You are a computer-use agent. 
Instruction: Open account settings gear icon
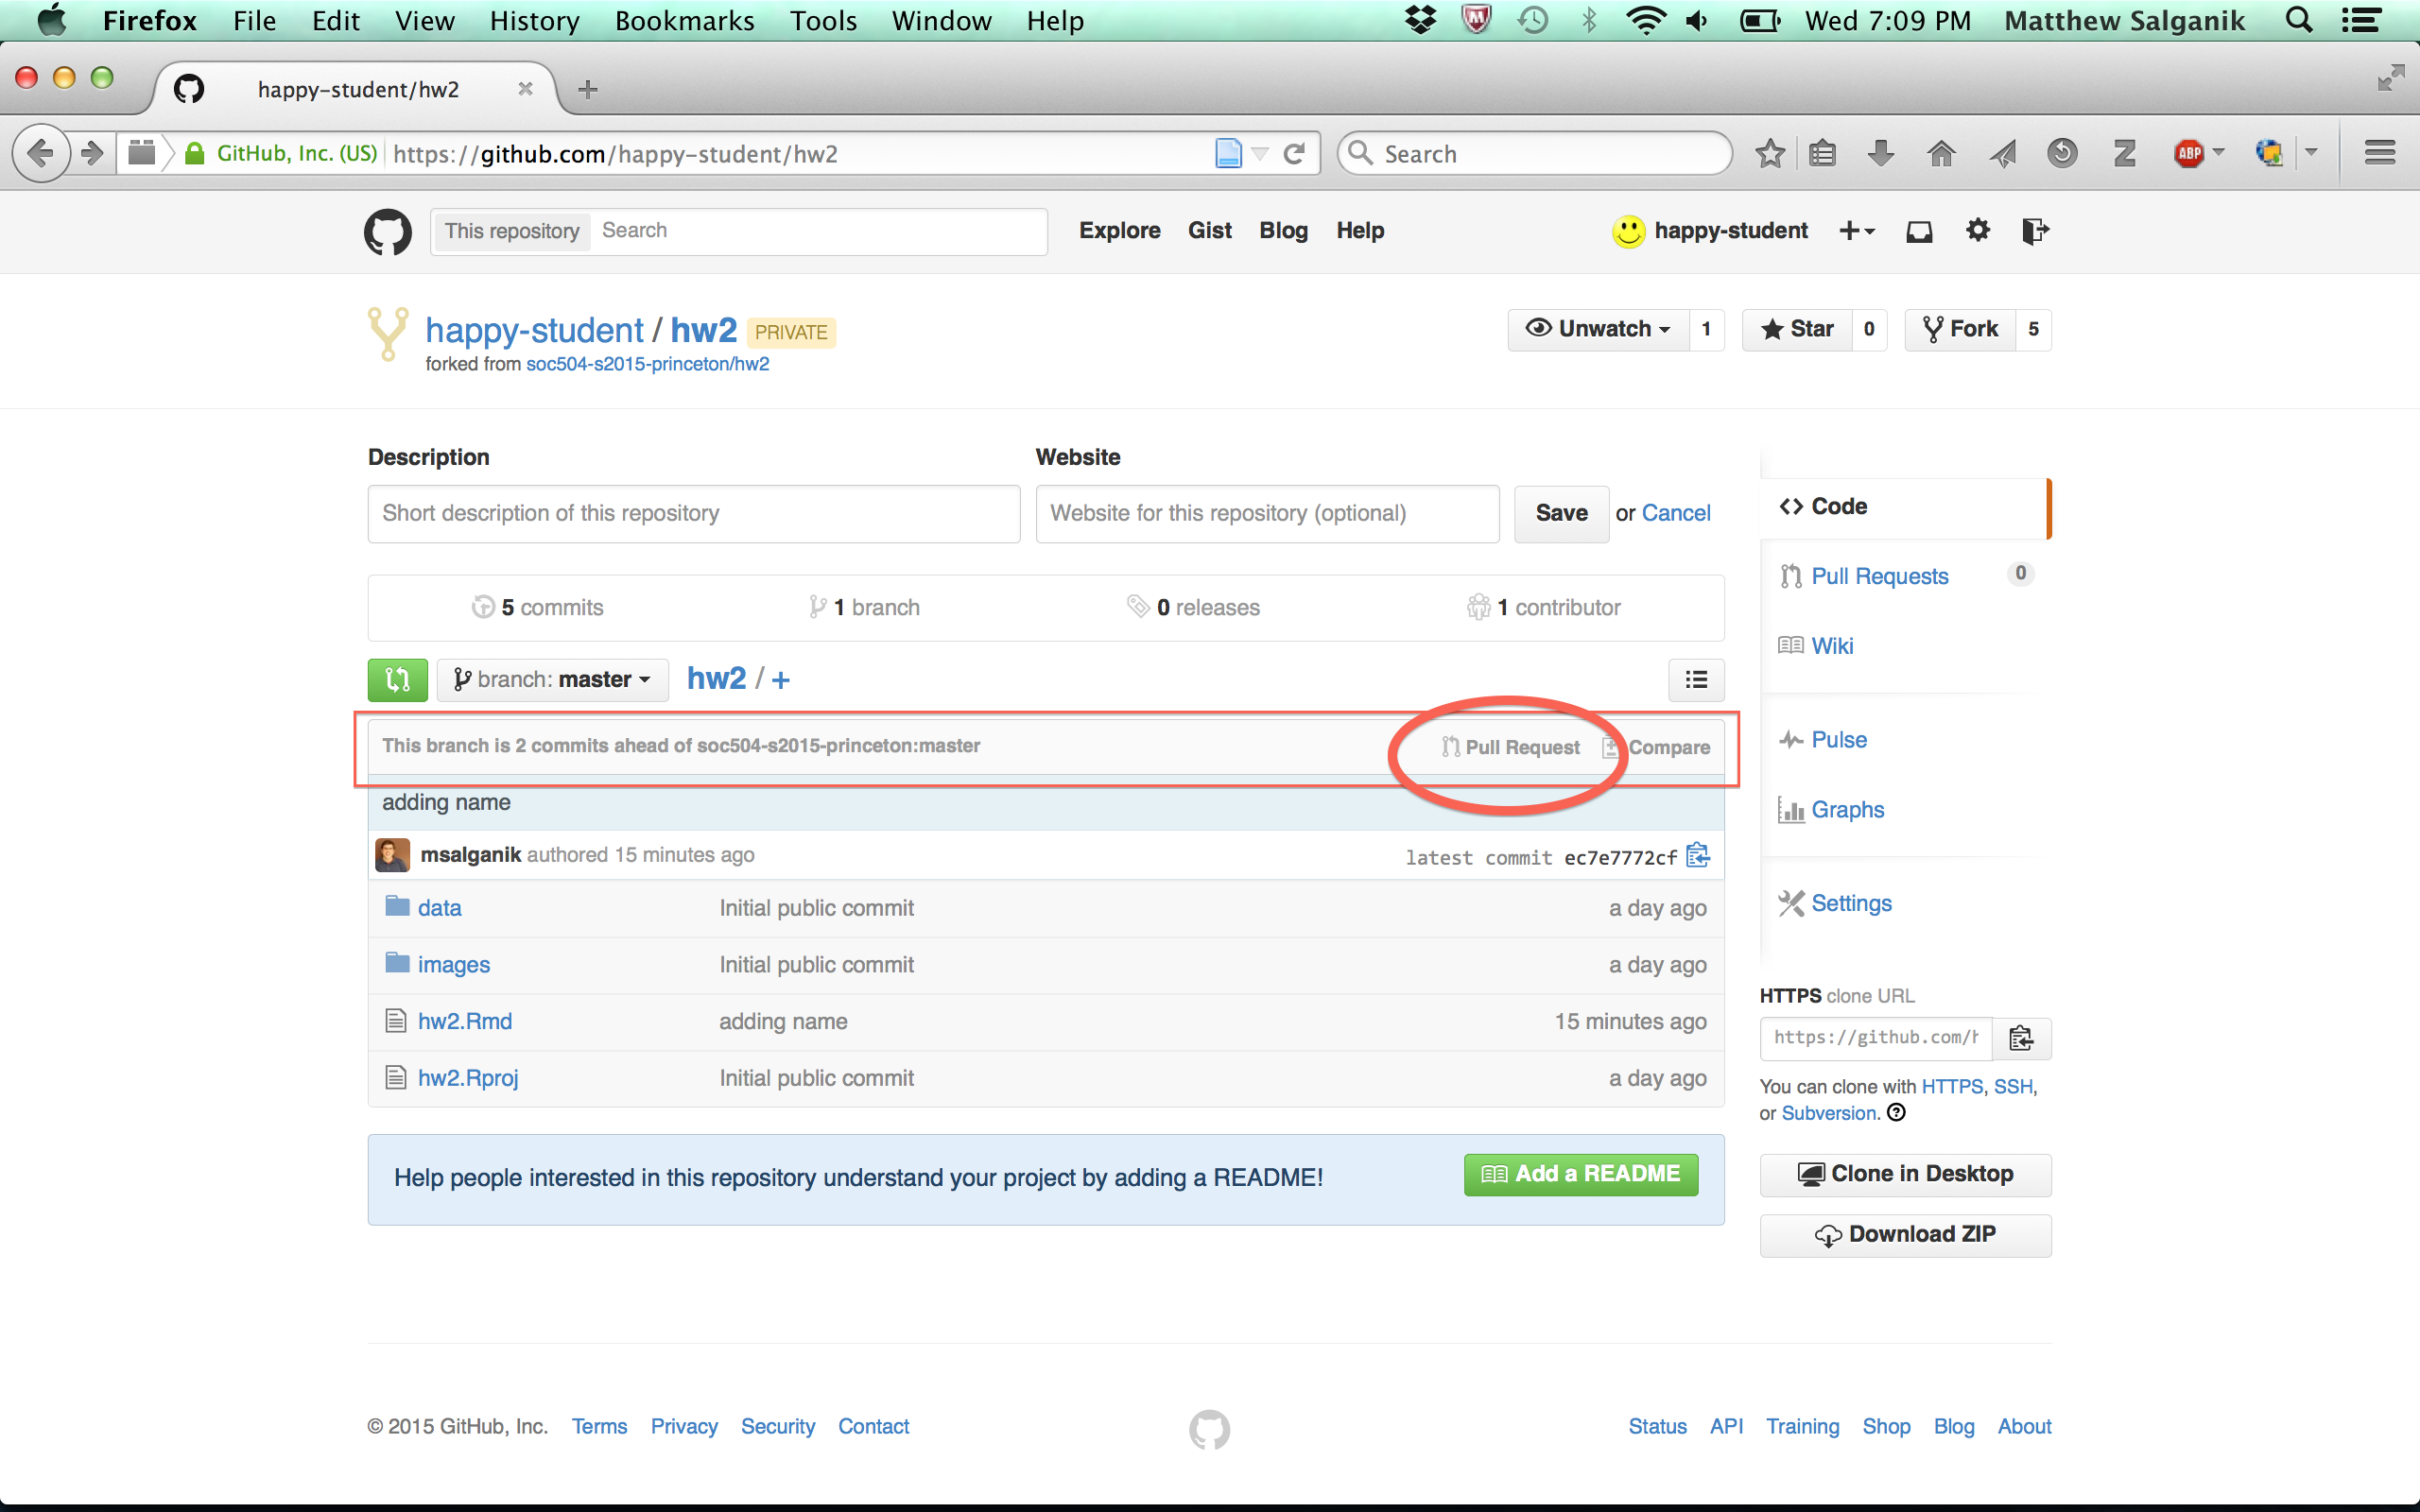click(1977, 231)
